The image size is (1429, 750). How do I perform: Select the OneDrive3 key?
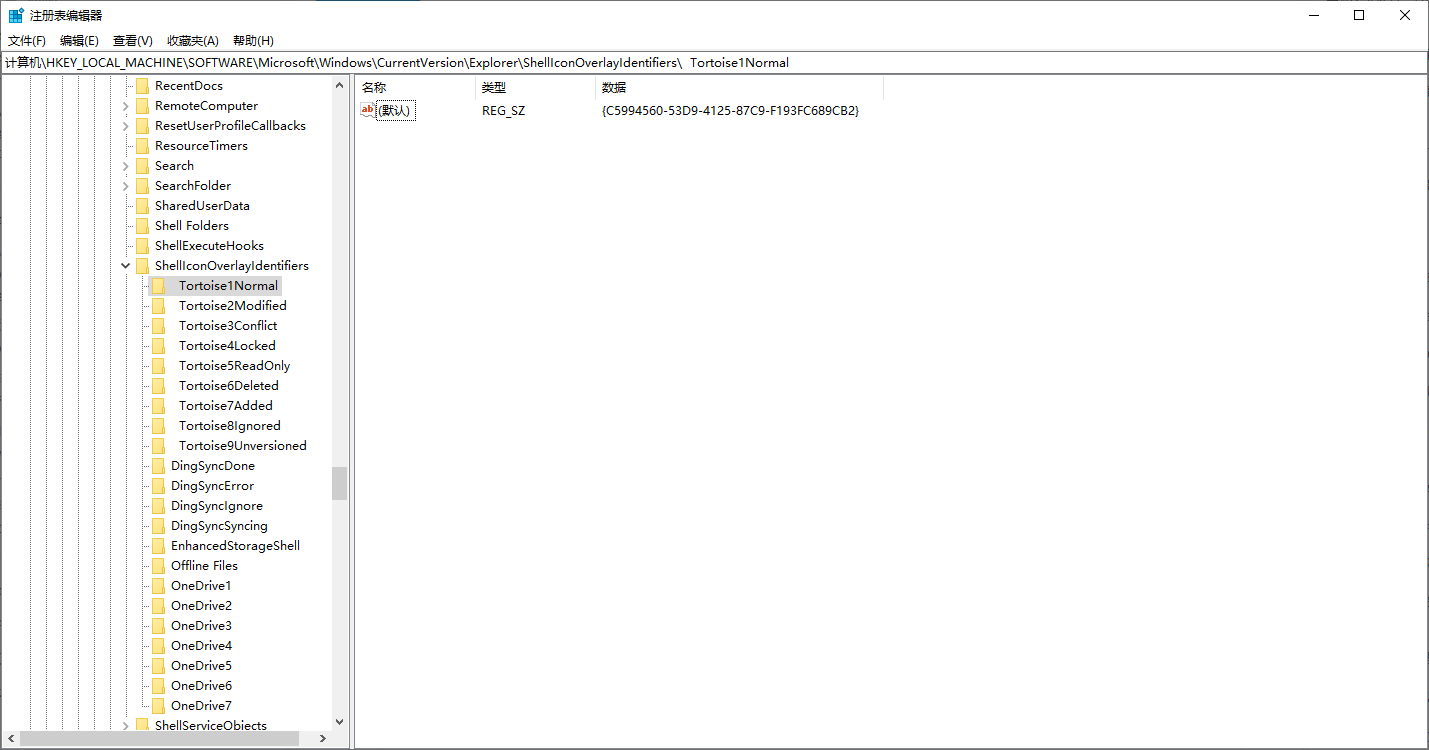pos(201,626)
